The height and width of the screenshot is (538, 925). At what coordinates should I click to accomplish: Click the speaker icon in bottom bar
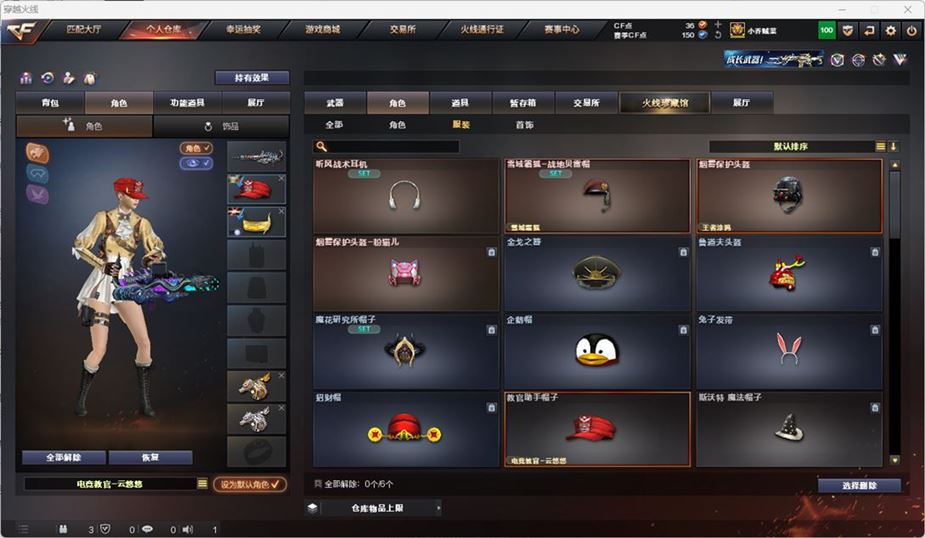(188, 529)
